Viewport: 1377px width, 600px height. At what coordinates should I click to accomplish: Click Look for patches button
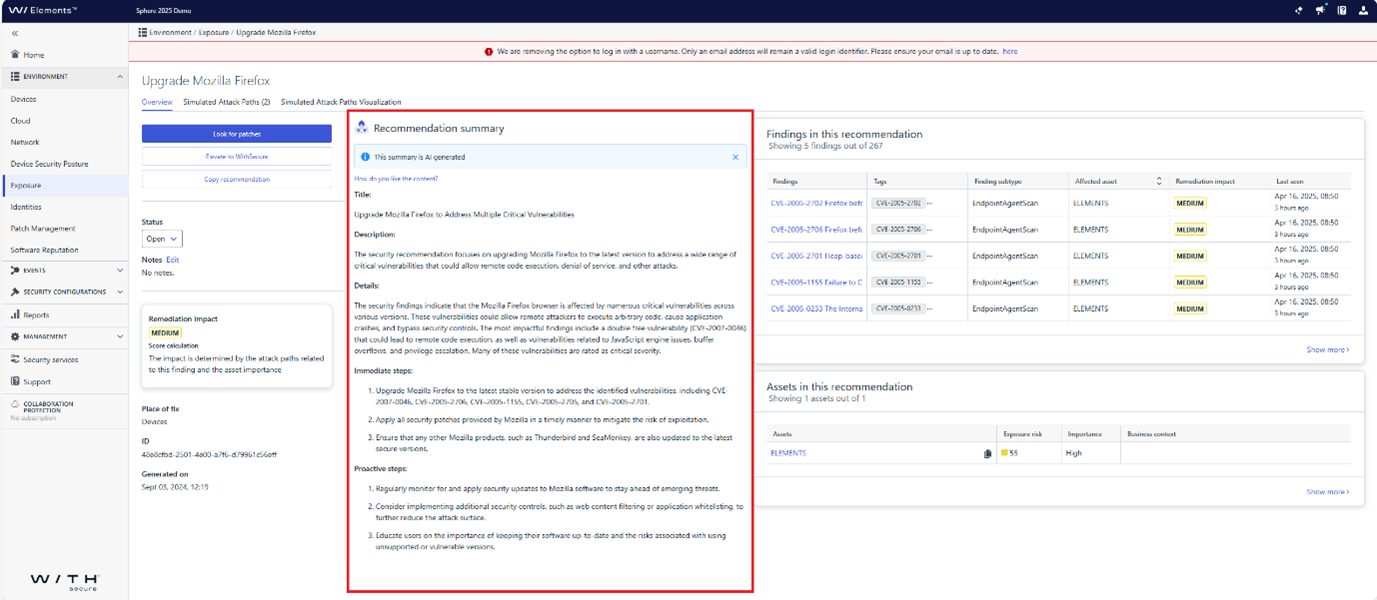[x=237, y=134]
